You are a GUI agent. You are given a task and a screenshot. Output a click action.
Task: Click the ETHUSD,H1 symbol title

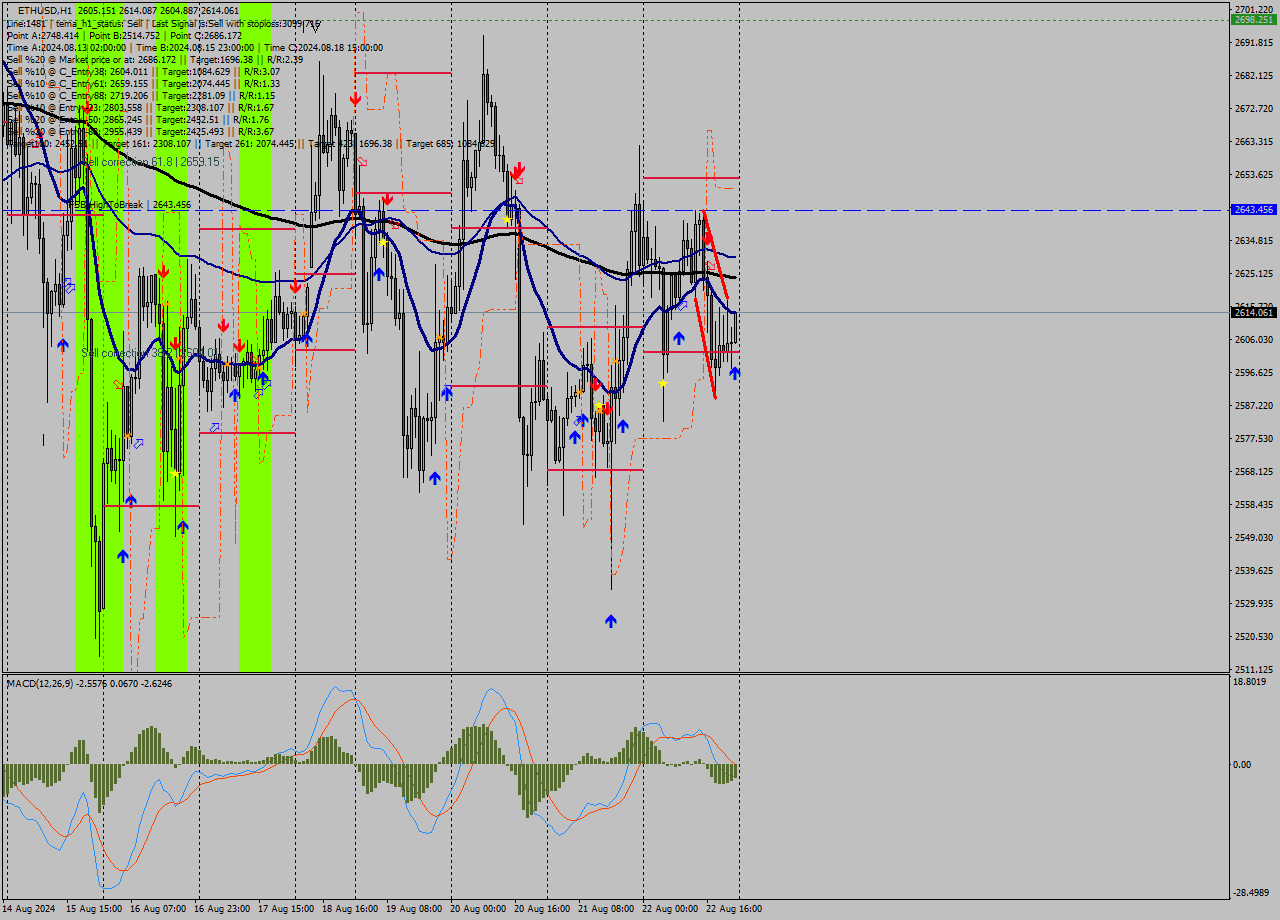(x=45, y=10)
